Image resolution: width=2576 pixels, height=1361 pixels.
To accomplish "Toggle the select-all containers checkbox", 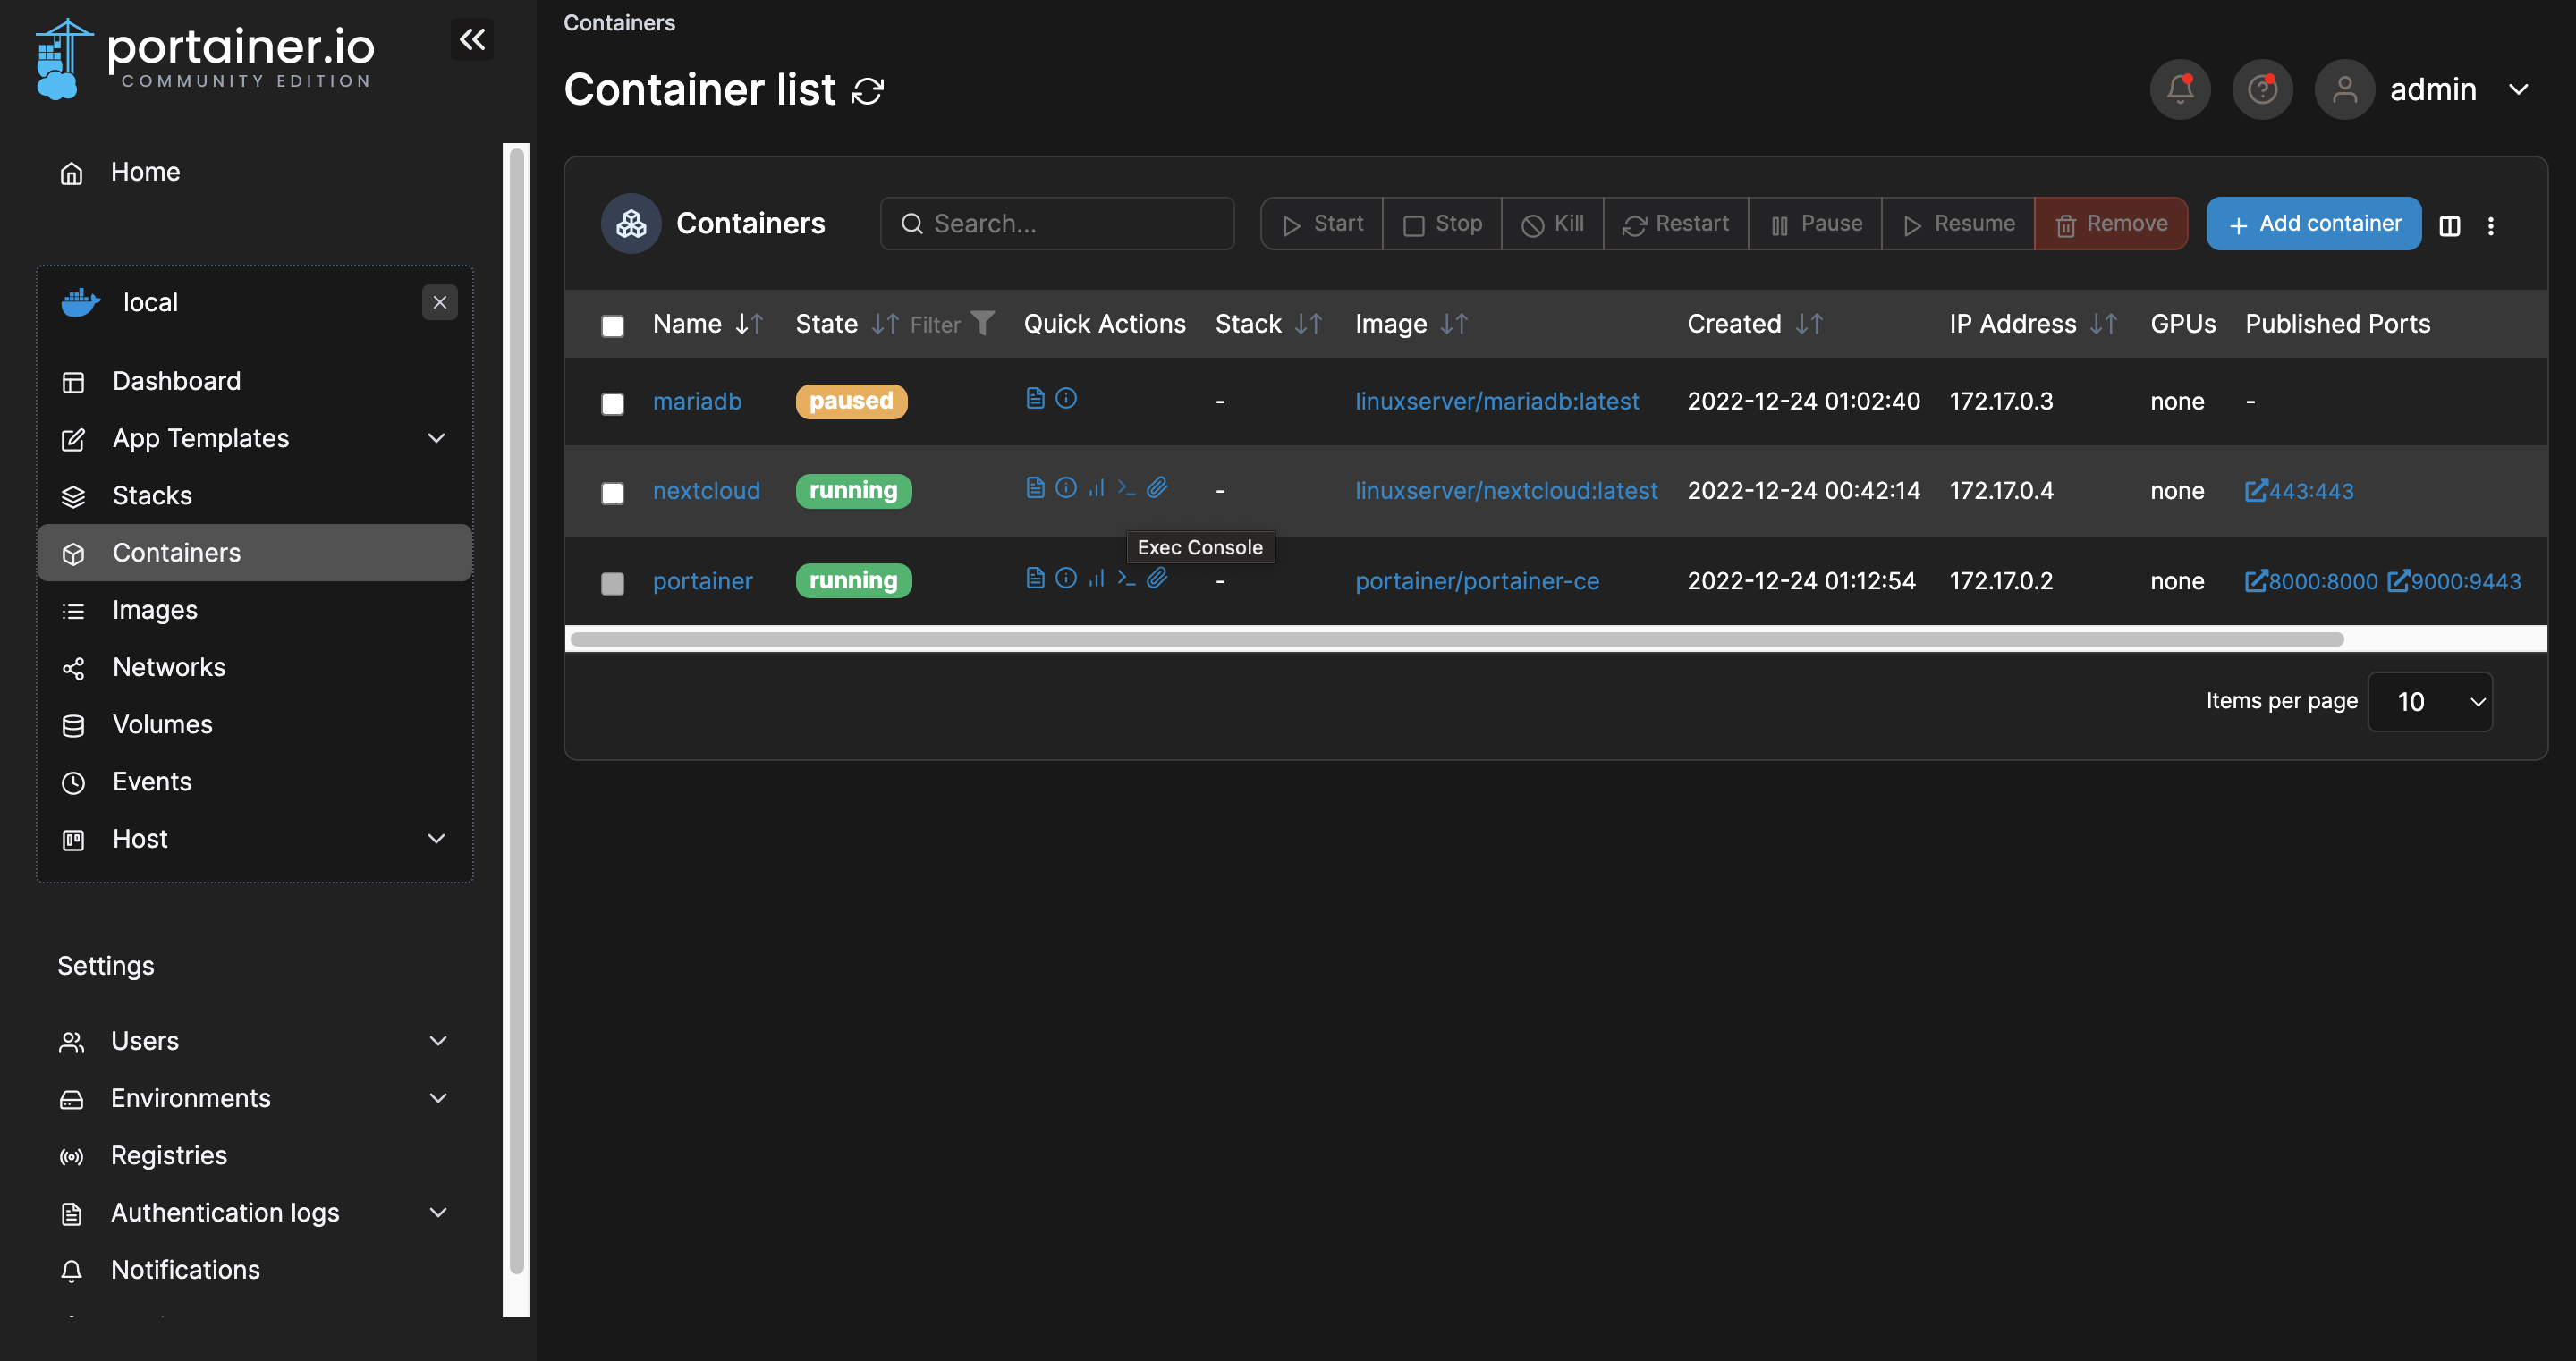I will pyautogui.click(x=612, y=326).
